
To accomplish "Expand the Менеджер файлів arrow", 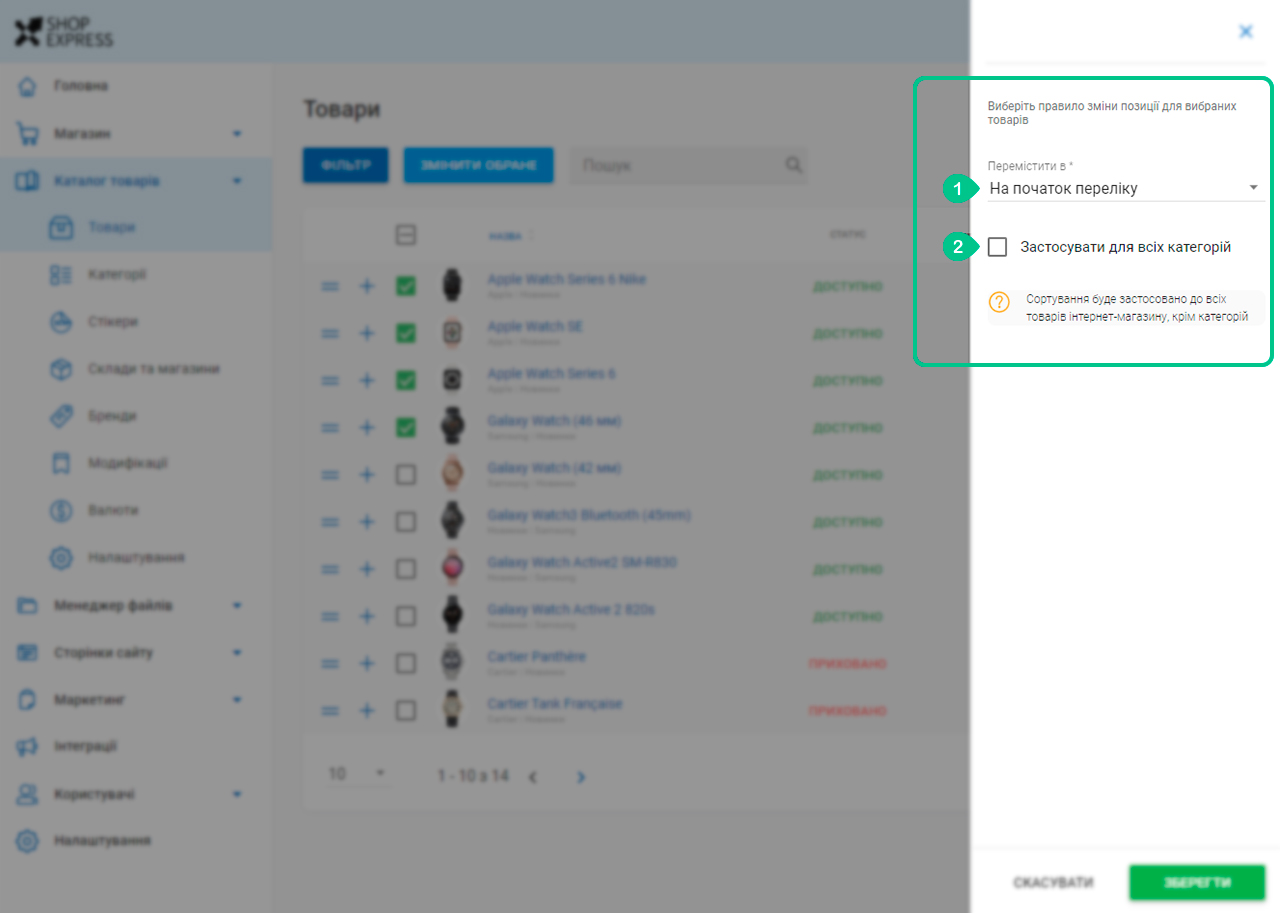I will click(237, 605).
